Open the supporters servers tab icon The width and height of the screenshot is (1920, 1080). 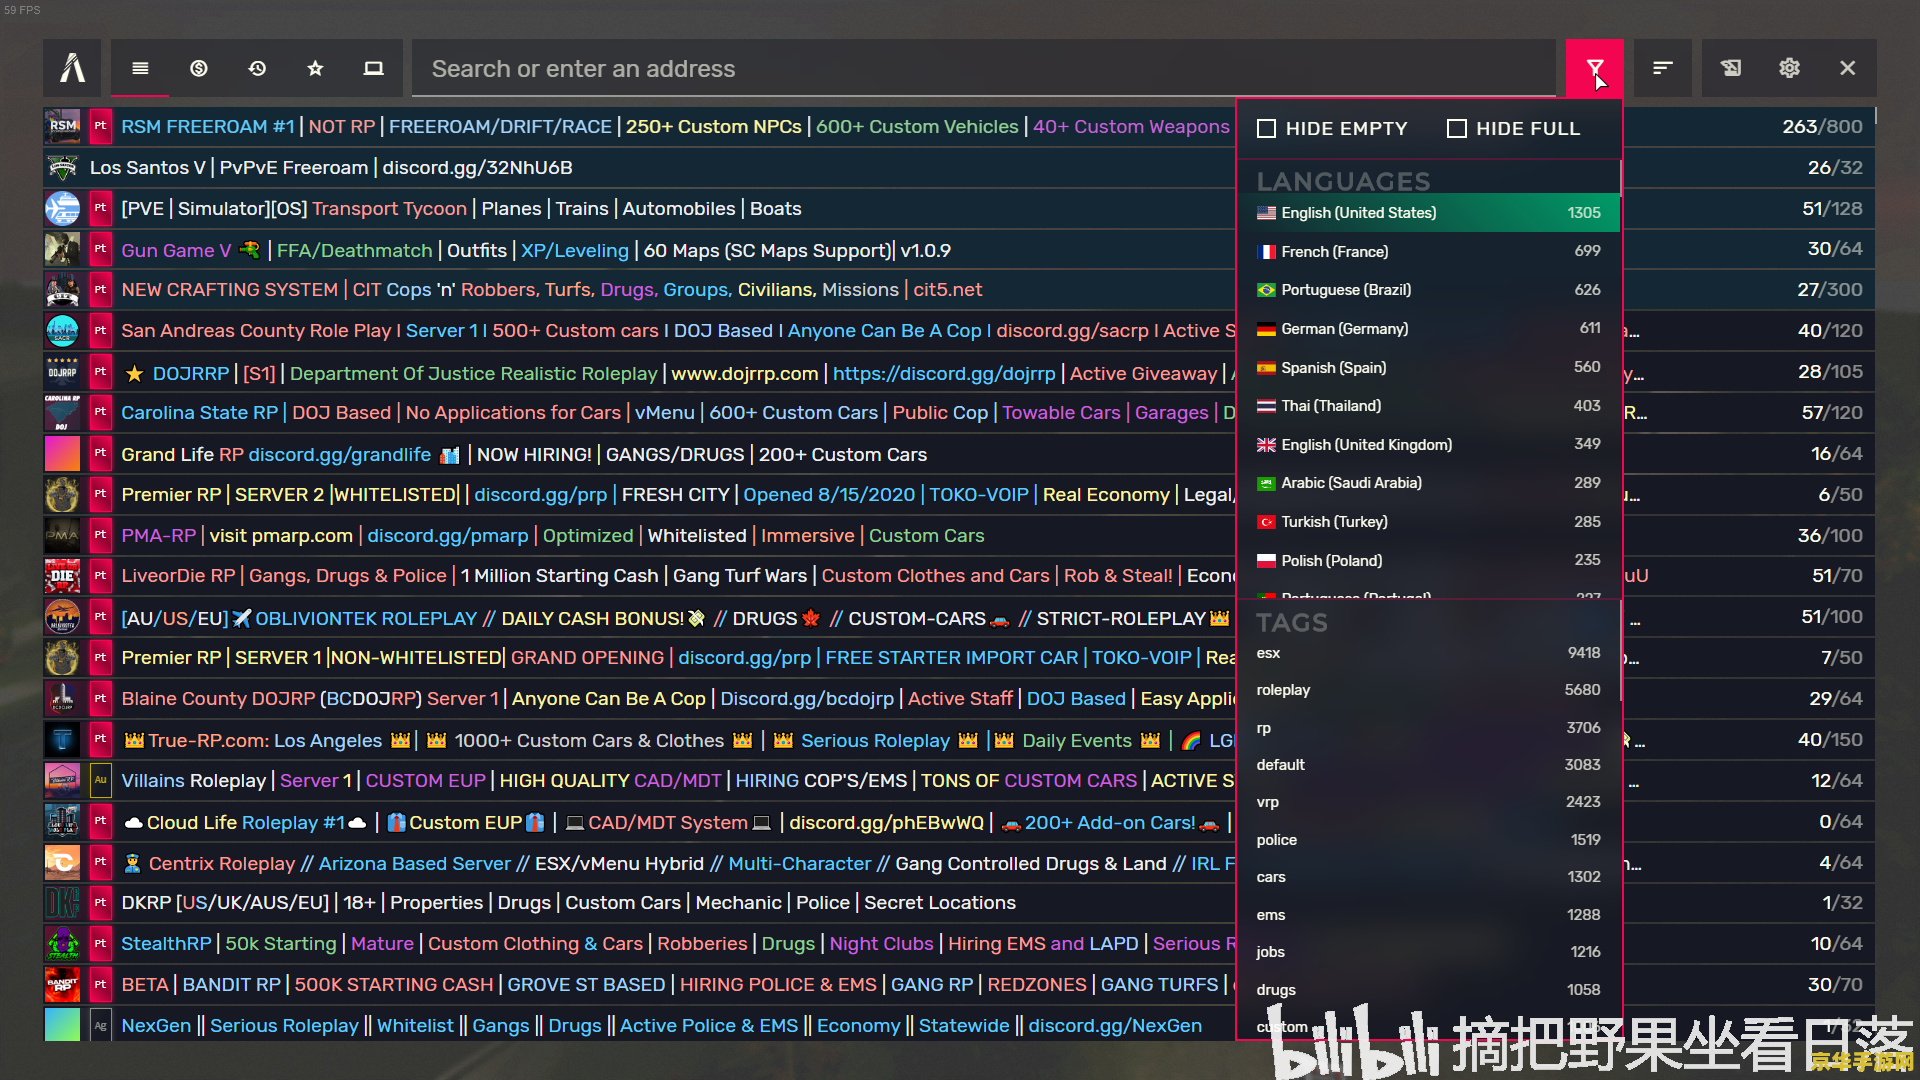199,68
